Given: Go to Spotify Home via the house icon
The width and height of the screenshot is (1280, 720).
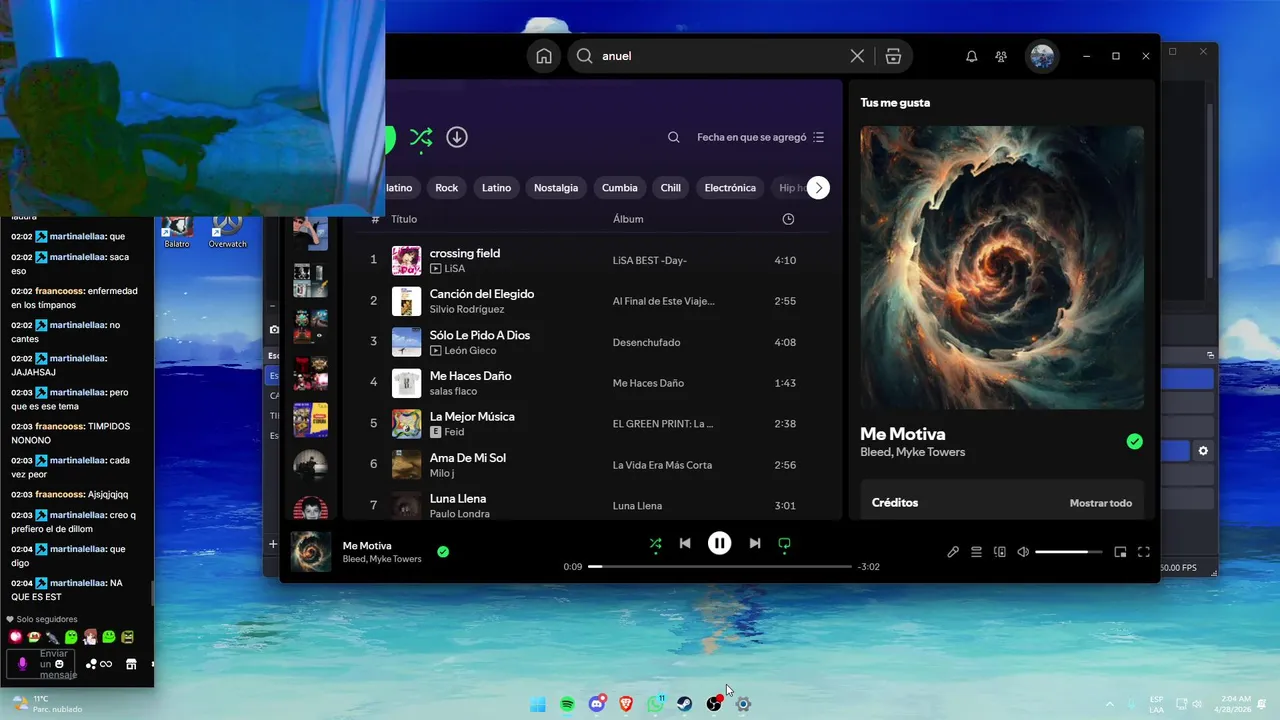Looking at the screenshot, I should pos(544,56).
